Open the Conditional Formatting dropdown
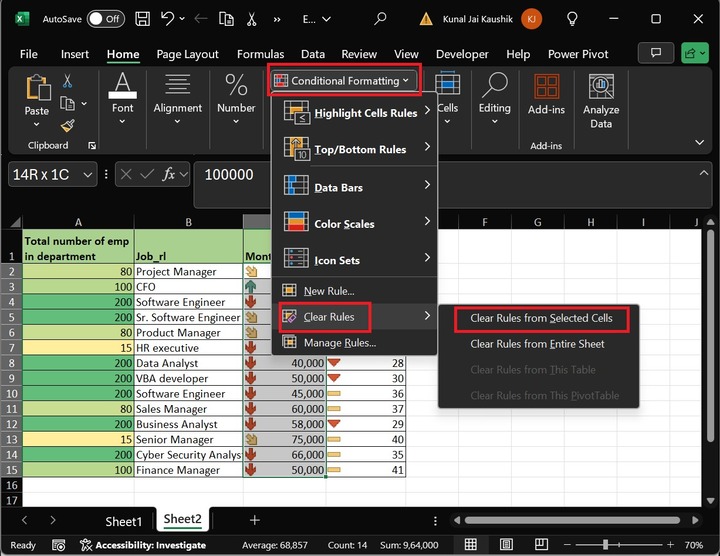This screenshot has height=556, width=720. pos(346,81)
